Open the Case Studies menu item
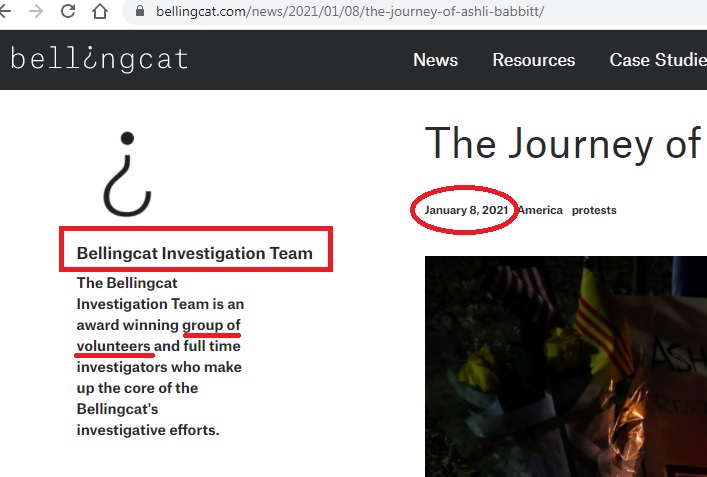Viewport: 707px width, 477px height. click(657, 60)
